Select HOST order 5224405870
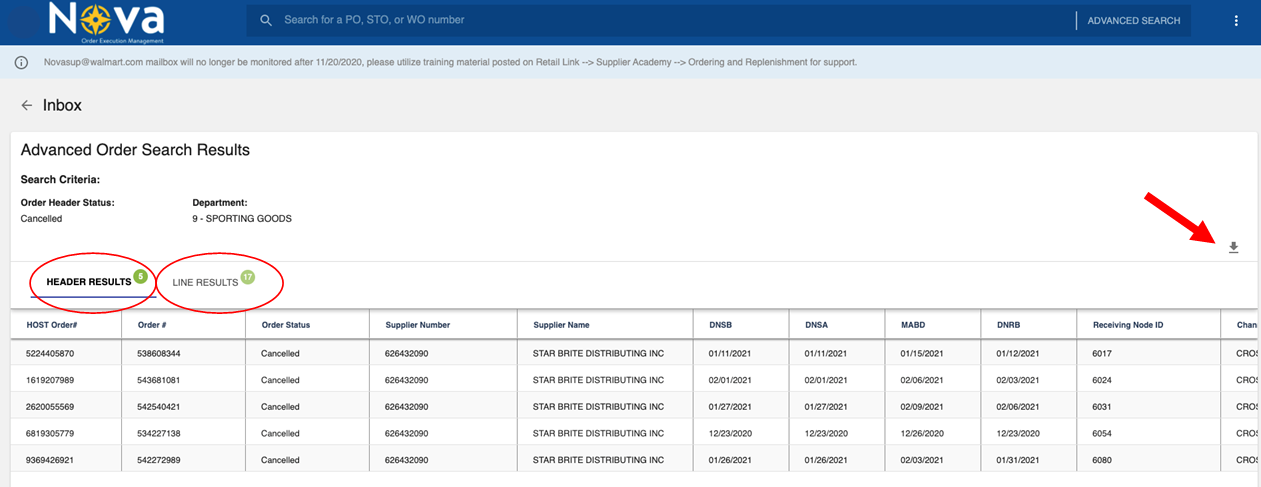This screenshot has height=487, width=1261. (x=50, y=354)
